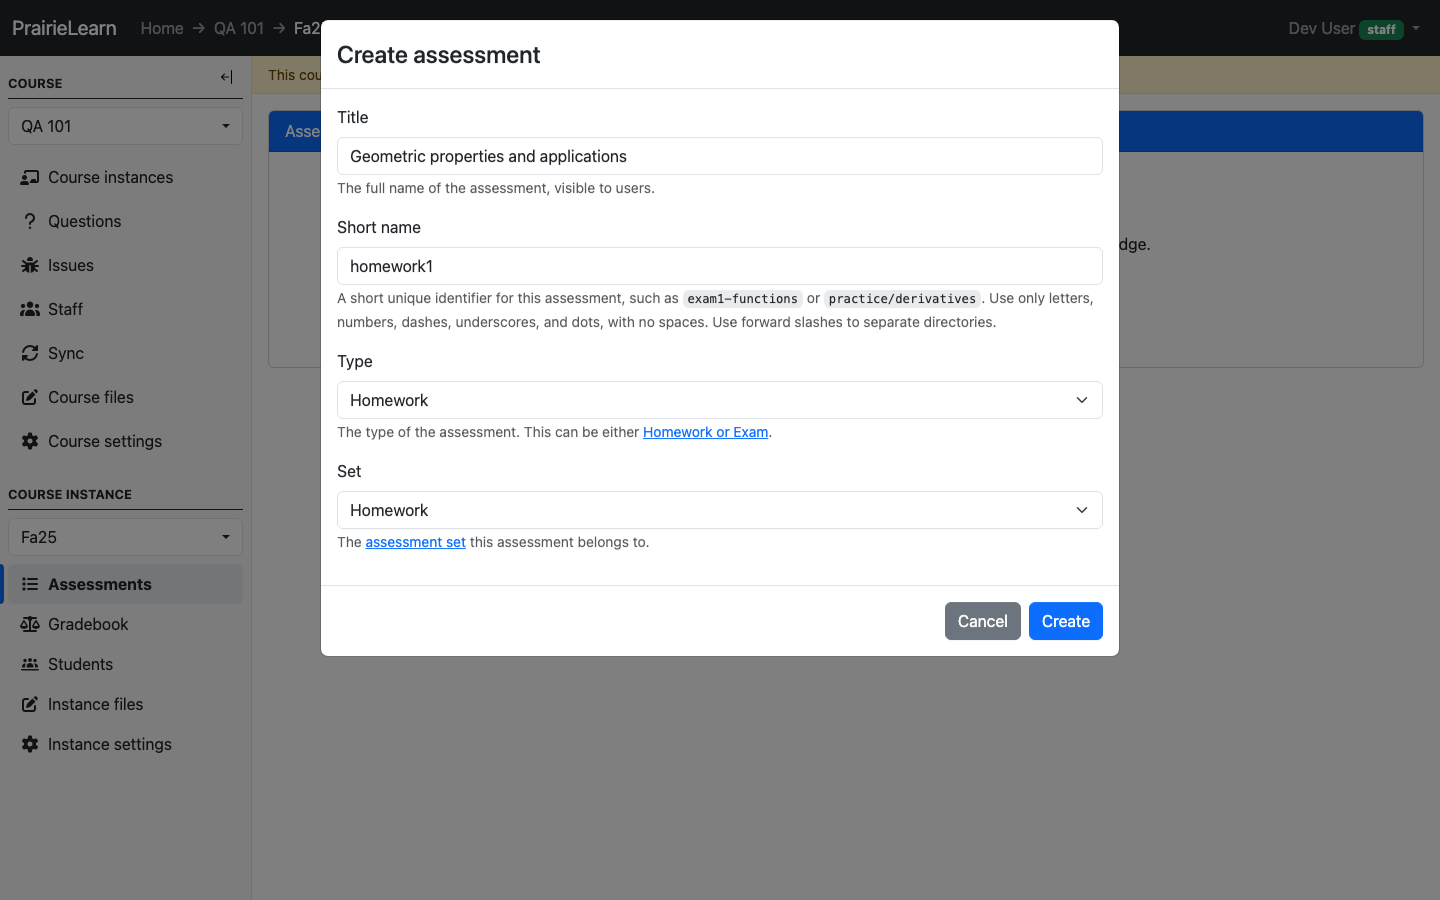Screen dimensions: 1440x900
Task: Open Questions via question mark icon
Action: point(30,221)
